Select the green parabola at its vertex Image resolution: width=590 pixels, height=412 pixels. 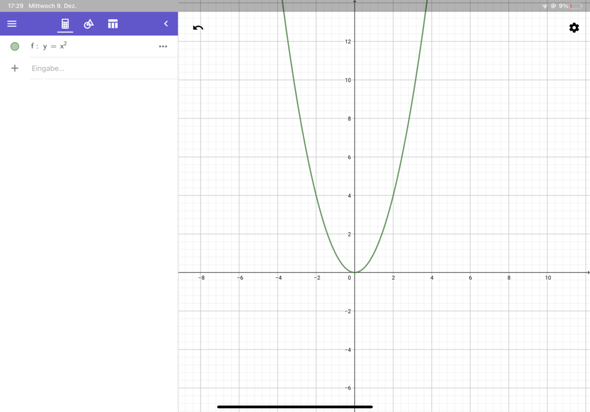(354, 272)
